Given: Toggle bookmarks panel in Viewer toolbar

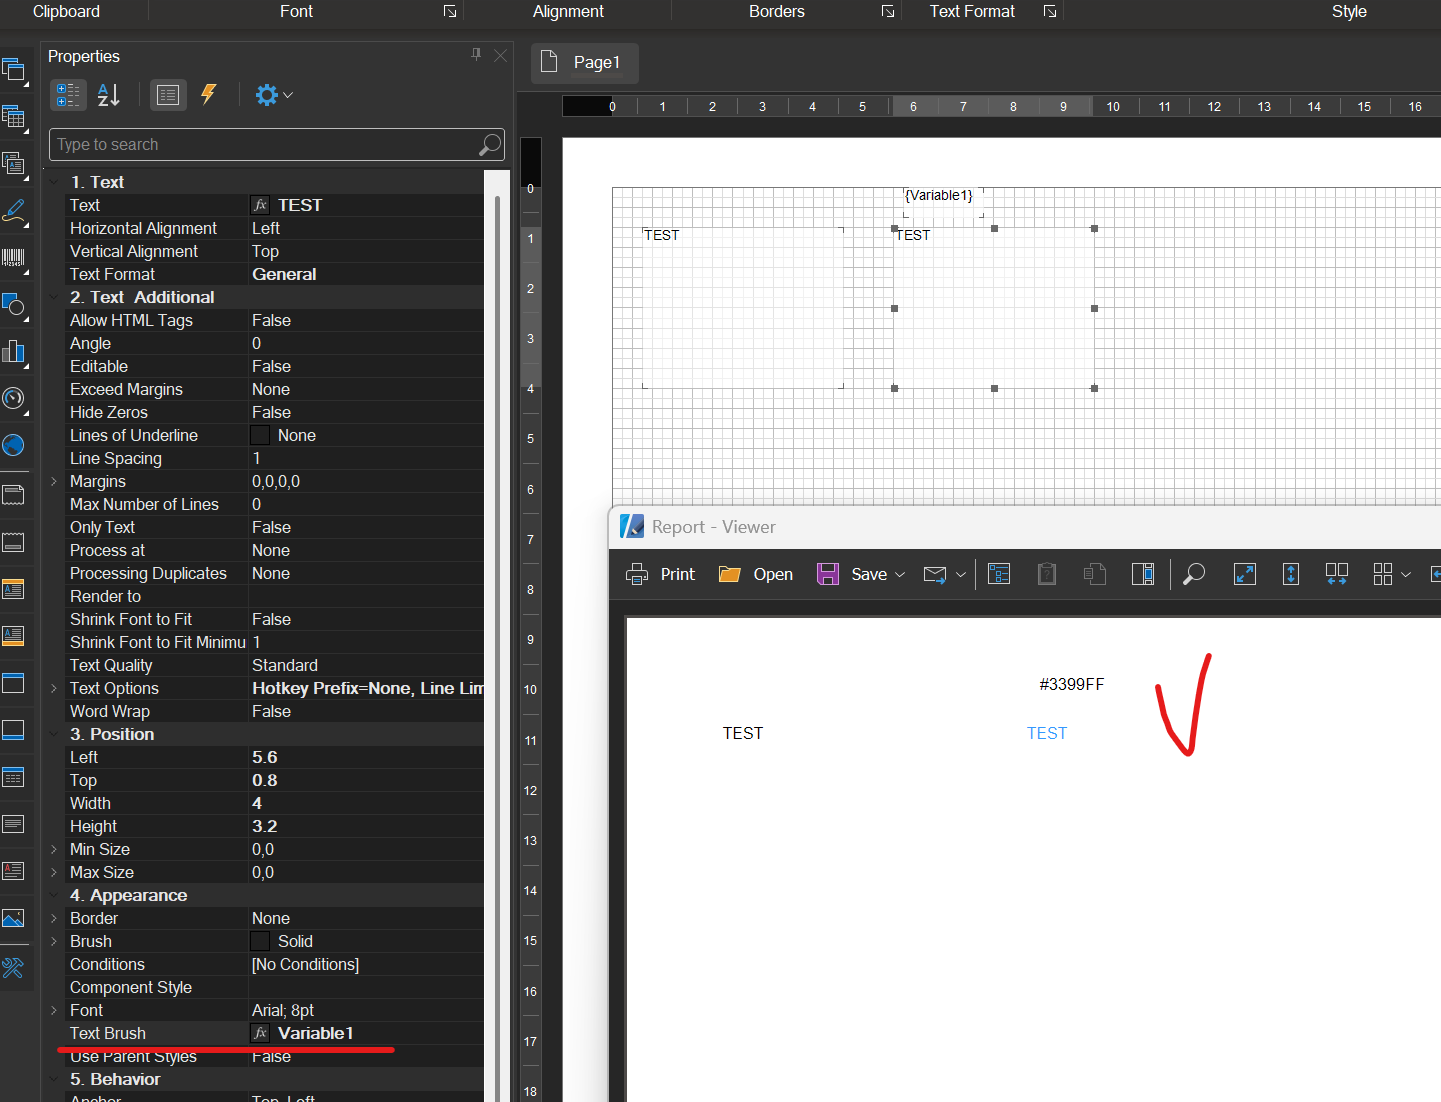Looking at the screenshot, I should coord(999,574).
